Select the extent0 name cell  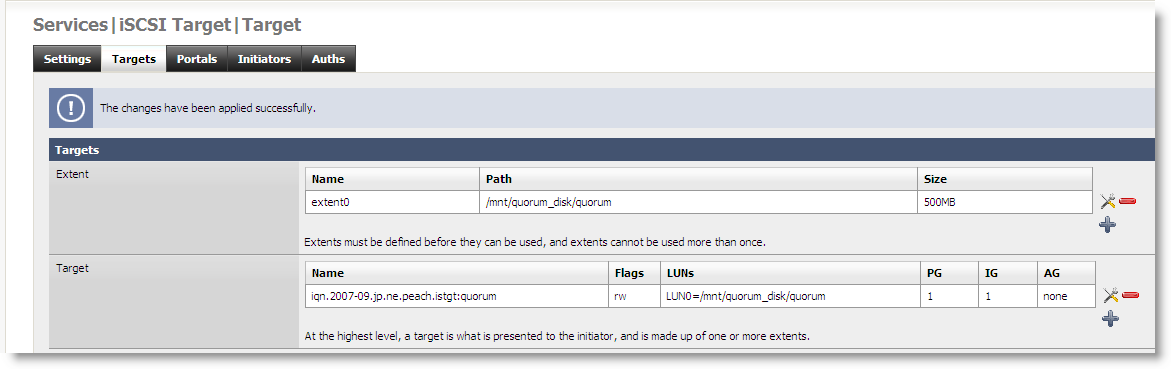click(x=392, y=202)
